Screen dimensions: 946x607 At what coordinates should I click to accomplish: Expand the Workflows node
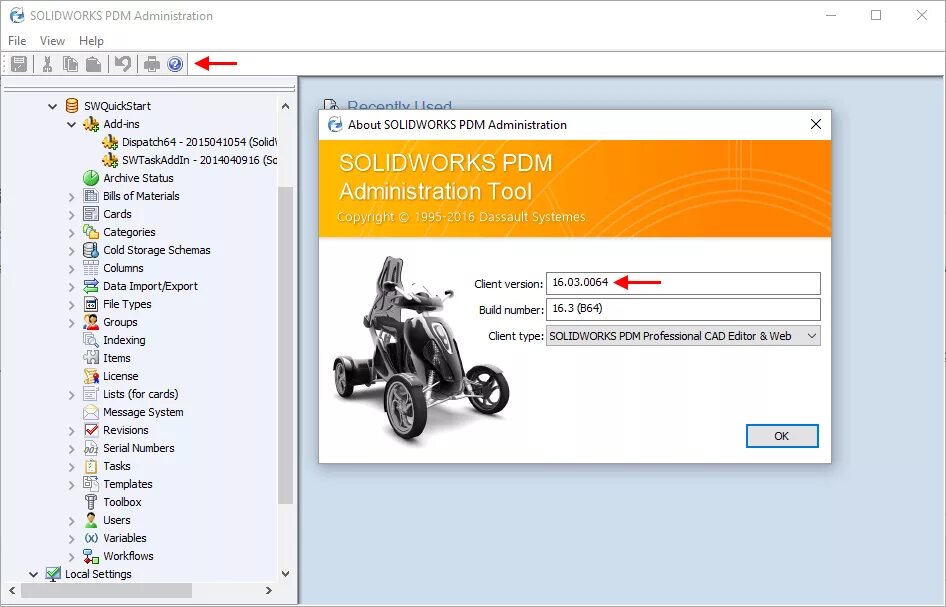pos(71,557)
